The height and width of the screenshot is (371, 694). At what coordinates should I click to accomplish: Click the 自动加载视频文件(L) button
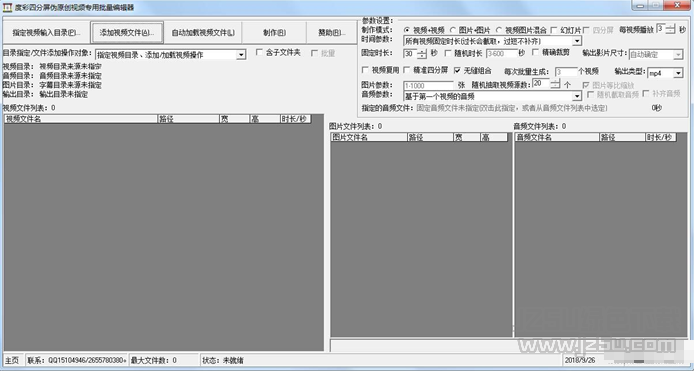[x=203, y=32]
